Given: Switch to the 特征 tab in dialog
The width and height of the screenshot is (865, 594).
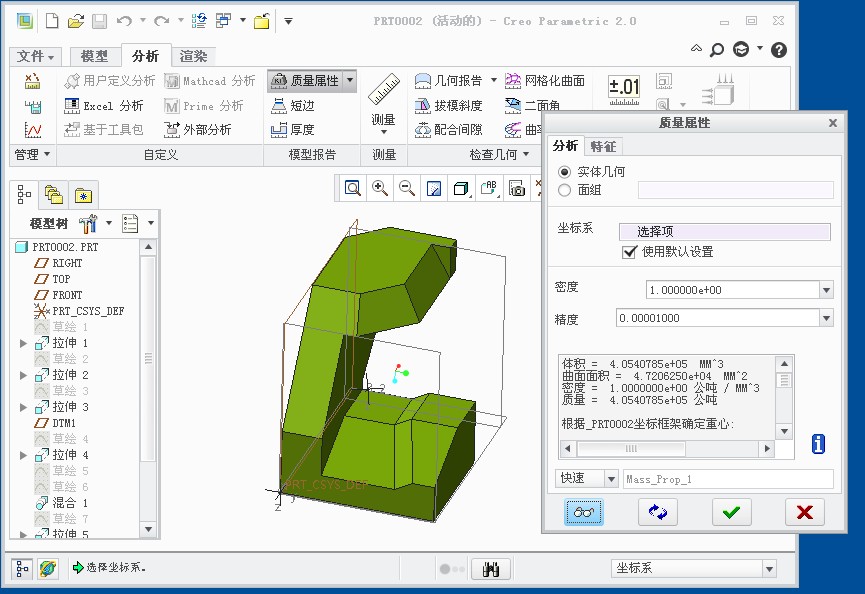Looking at the screenshot, I should 603,146.
